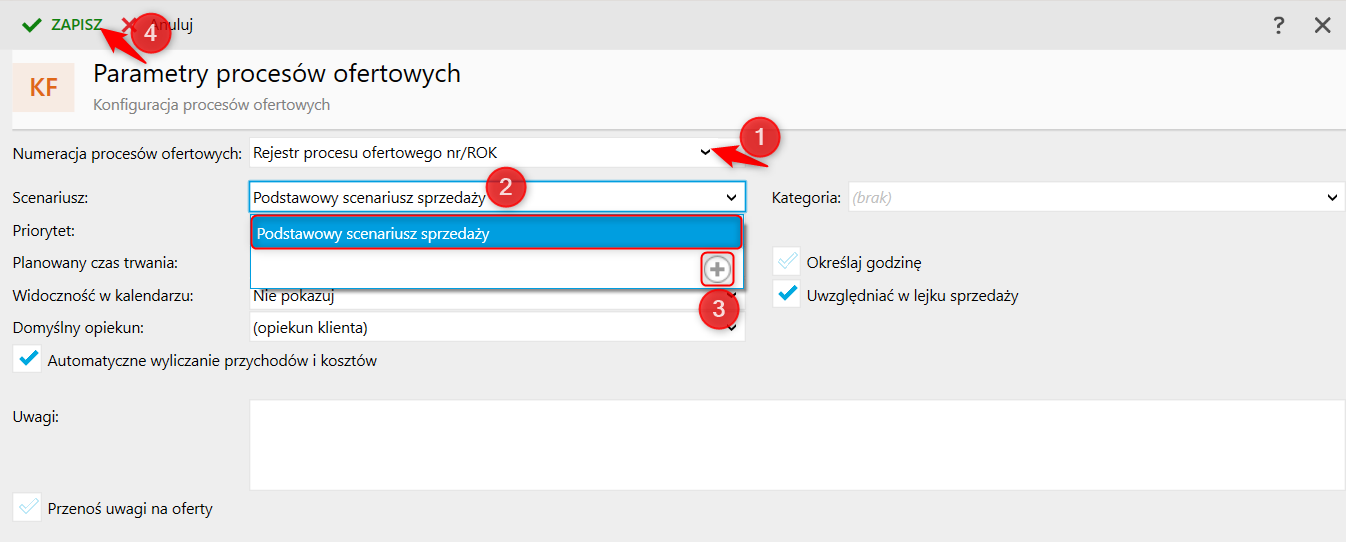This screenshot has width=1346, height=542.
Task: Open the Kategoria dropdown
Action: point(1332,198)
